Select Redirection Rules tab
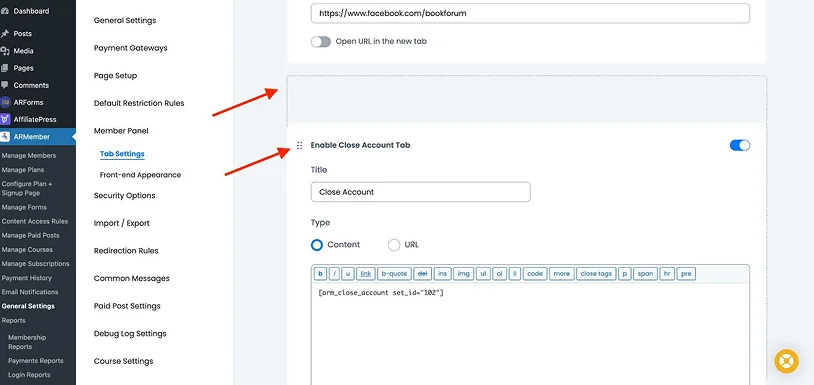 [126, 251]
